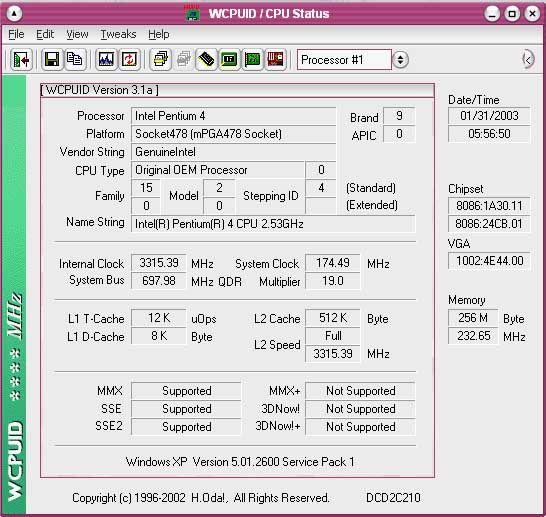Click the SSE2 'Supported' field
Image resolution: width=546 pixels, height=517 pixels.
(x=186, y=427)
